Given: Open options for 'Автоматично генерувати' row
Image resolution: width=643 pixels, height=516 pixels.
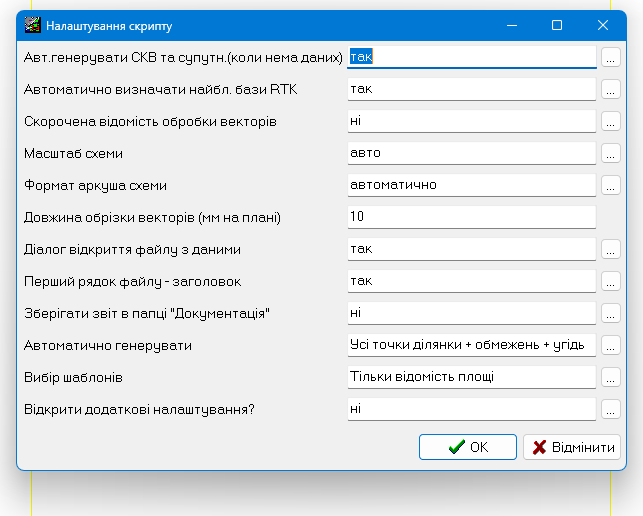Looking at the screenshot, I should 611,345.
